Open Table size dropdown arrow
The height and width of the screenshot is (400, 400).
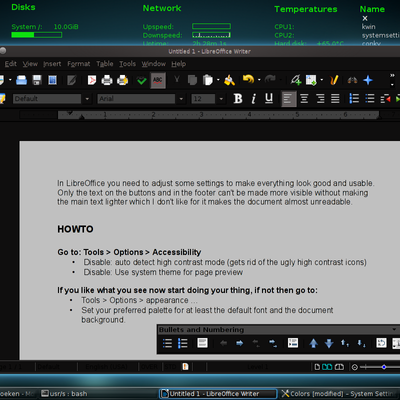(321, 80)
